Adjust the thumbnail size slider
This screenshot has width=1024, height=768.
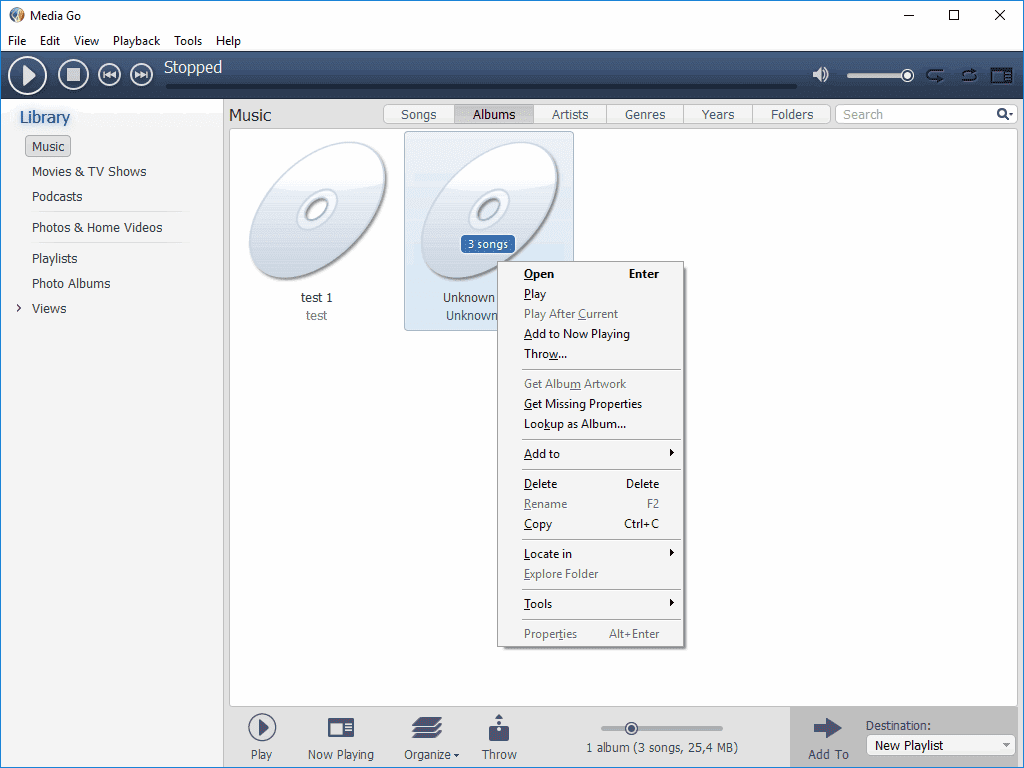pos(631,728)
